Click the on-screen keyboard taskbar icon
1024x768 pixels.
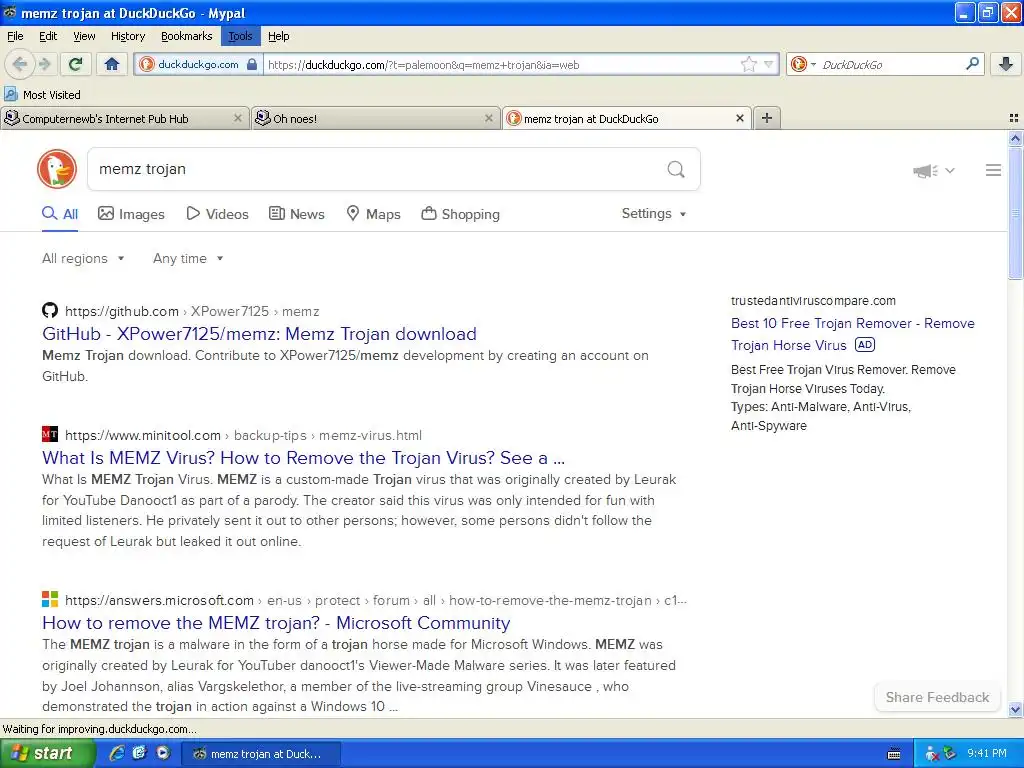(x=894, y=754)
